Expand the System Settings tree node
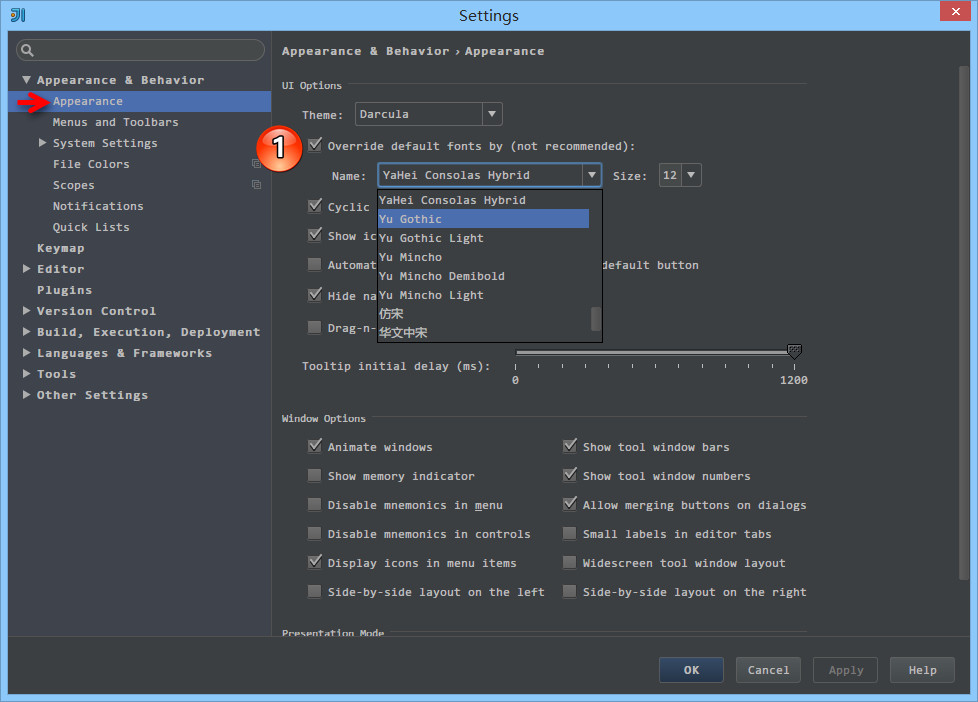 tap(42, 142)
